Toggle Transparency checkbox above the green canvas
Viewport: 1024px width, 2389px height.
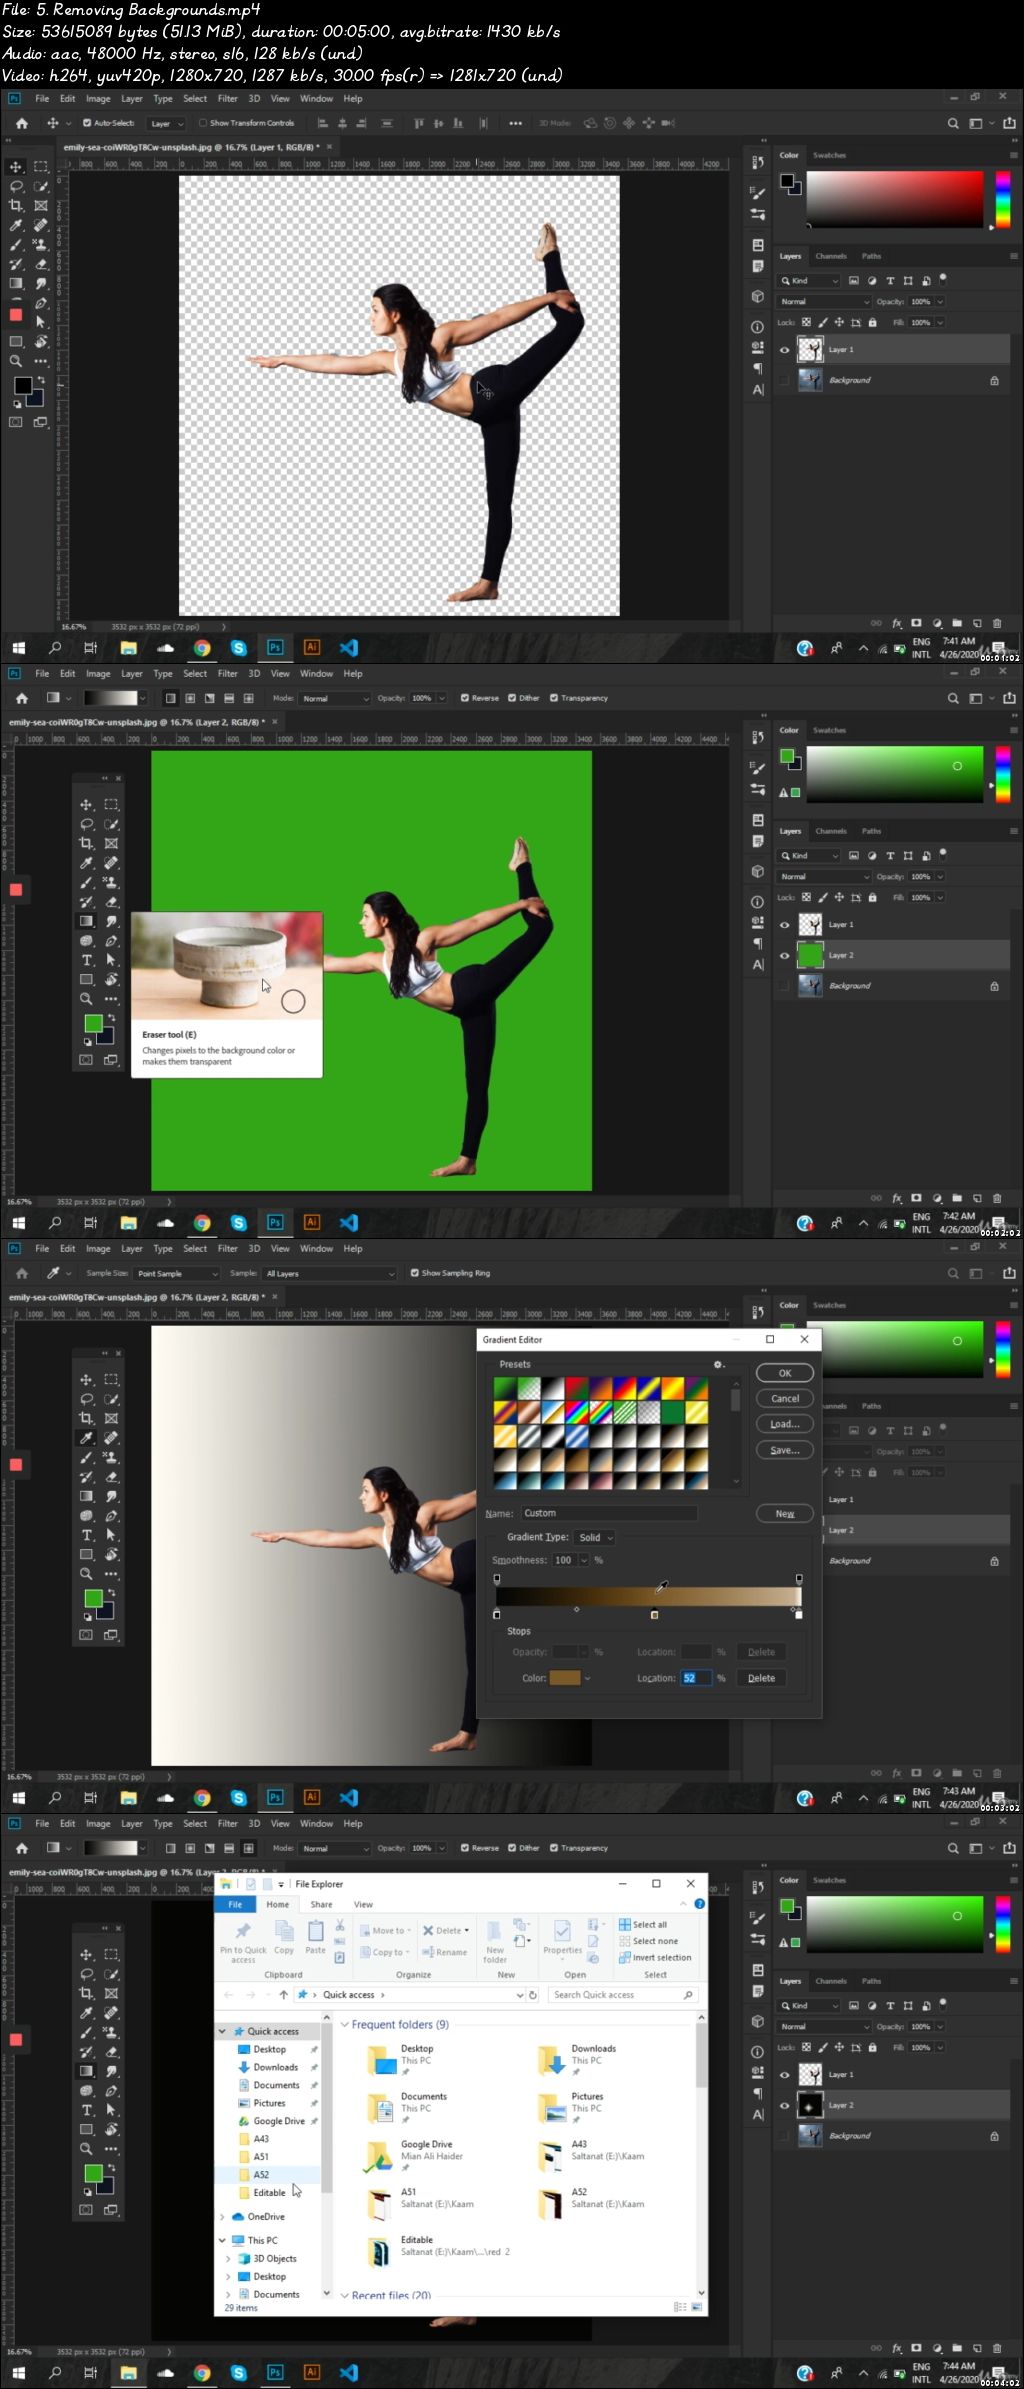pos(554,698)
